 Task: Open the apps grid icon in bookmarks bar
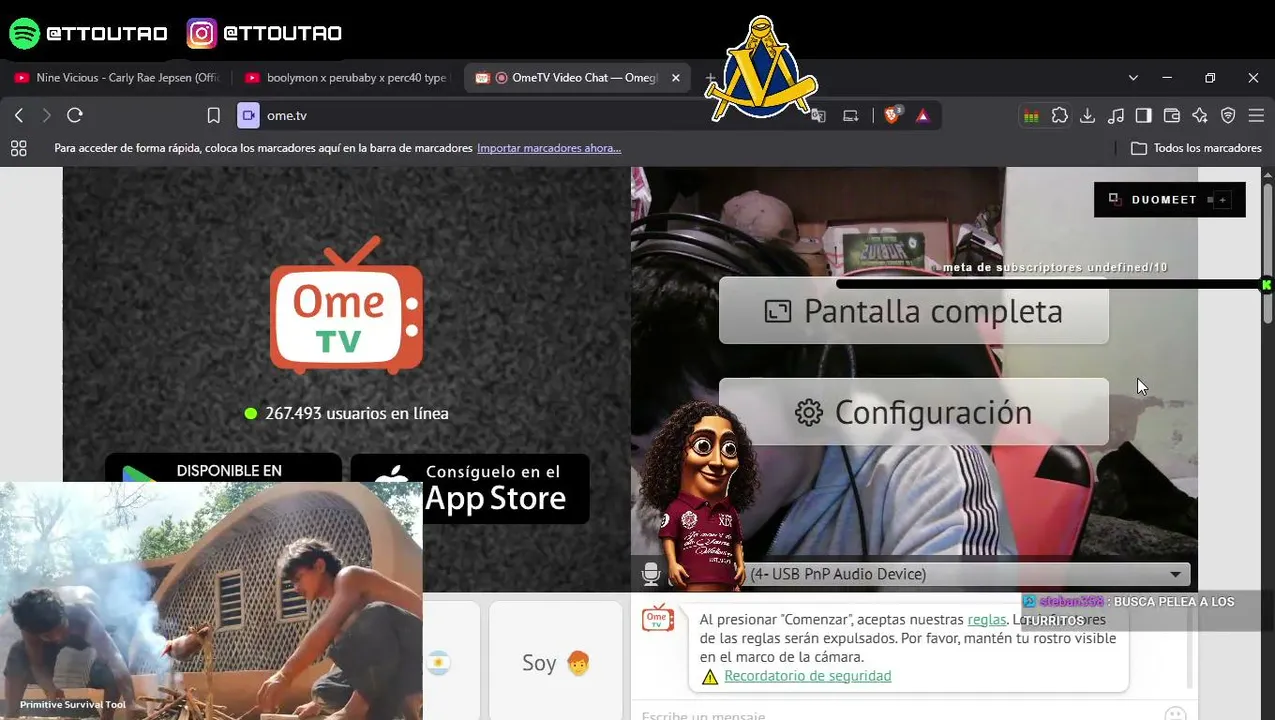[x=18, y=148]
